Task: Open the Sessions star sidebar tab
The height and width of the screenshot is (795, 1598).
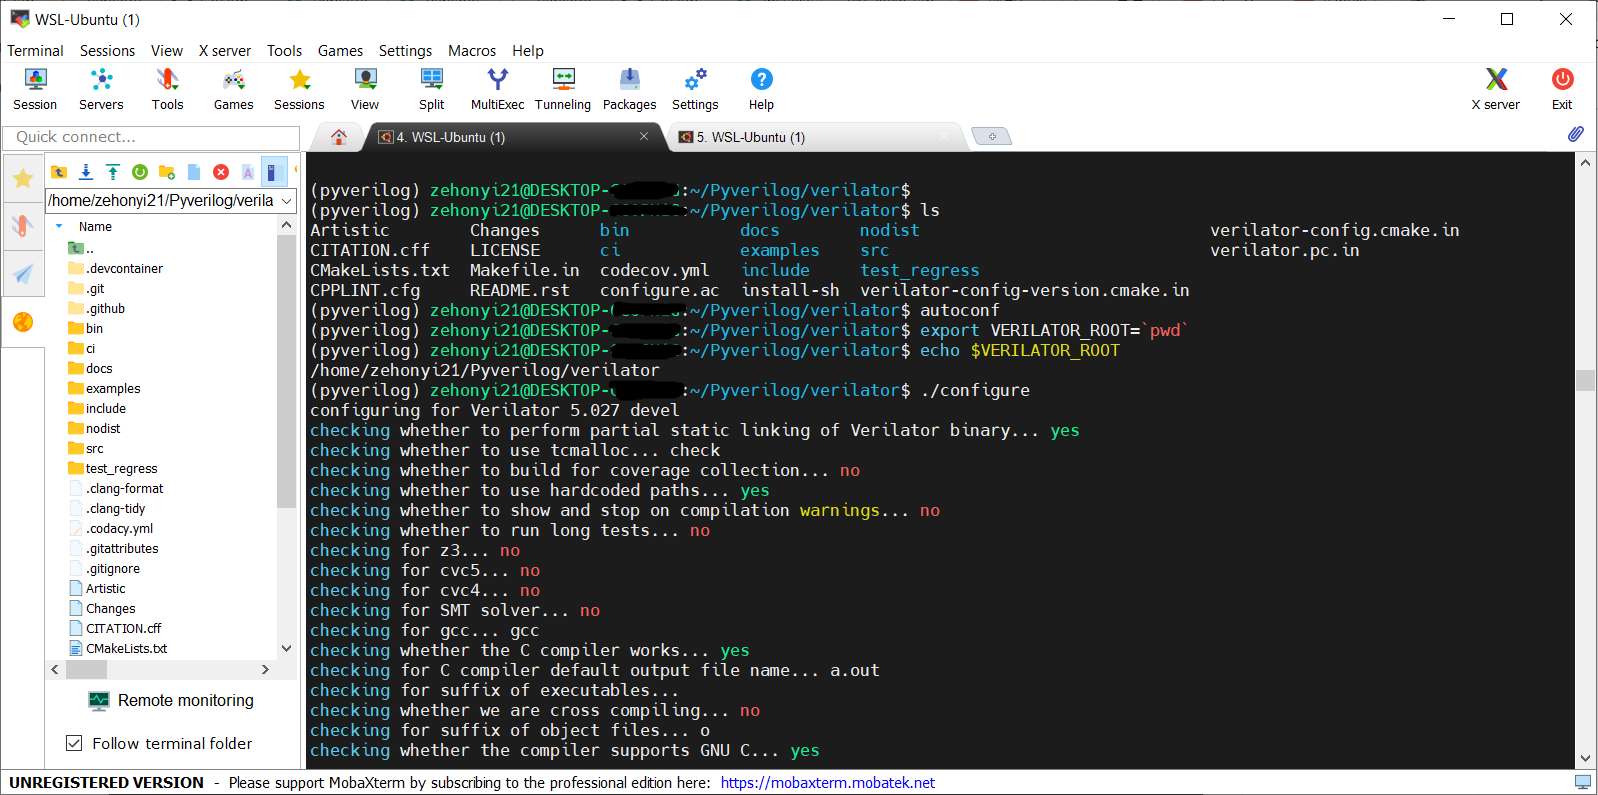Action: [x=23, y=179]
